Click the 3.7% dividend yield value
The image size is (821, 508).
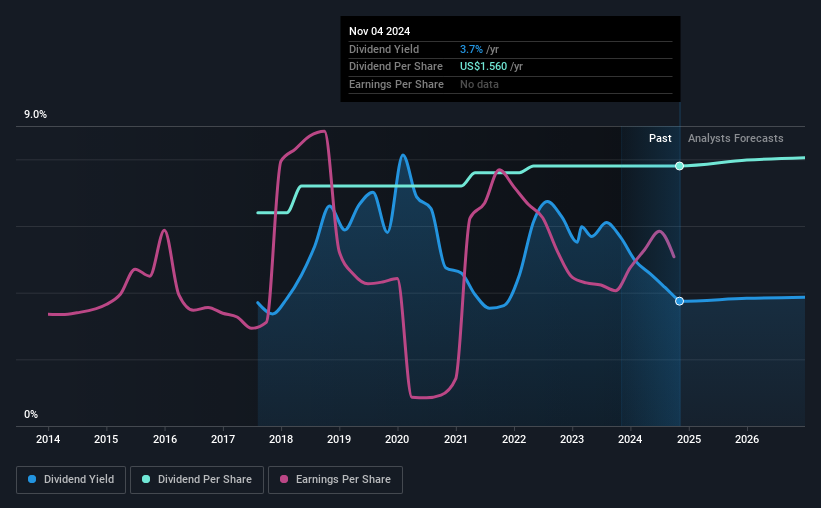pyautogui.click(x=471, y=49)
